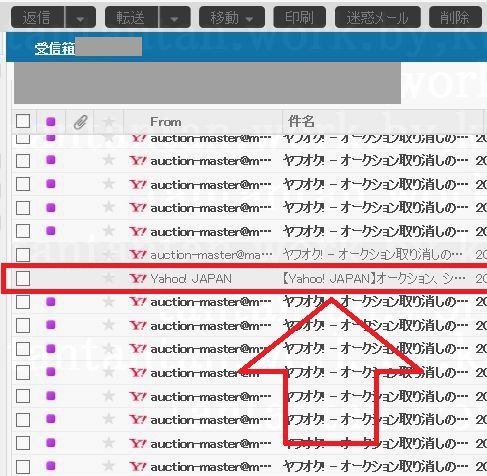Click the purple unread dot below the highlighted row
This screenshot has width=487, height=476.
(x=51, y=302)
